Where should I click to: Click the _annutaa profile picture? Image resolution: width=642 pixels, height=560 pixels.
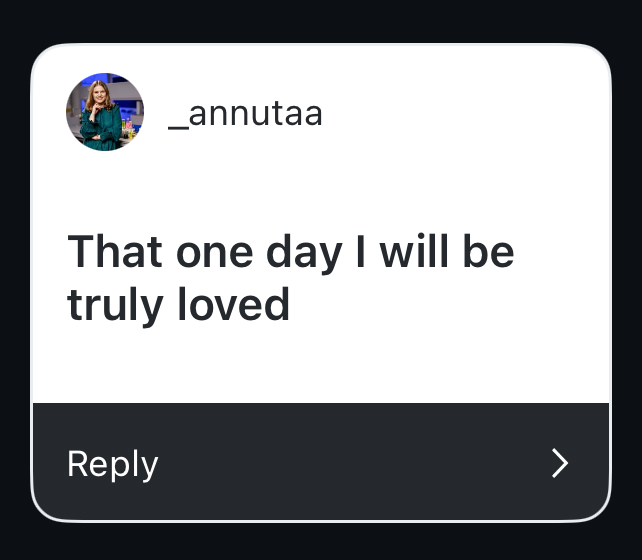[105, 112]
